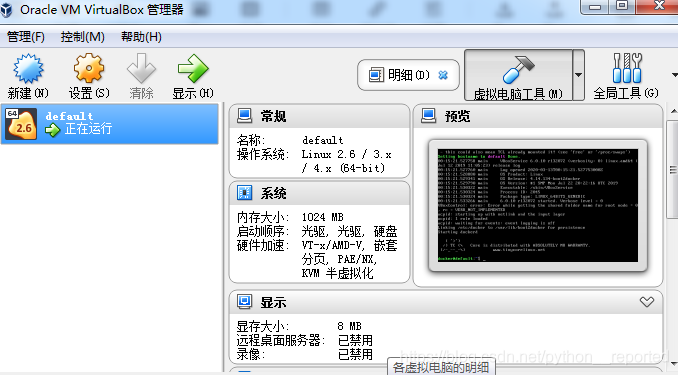Screen dimensions: 678x375
Task: Click the running status arrow icon of default
Action: tap(53, 129)
